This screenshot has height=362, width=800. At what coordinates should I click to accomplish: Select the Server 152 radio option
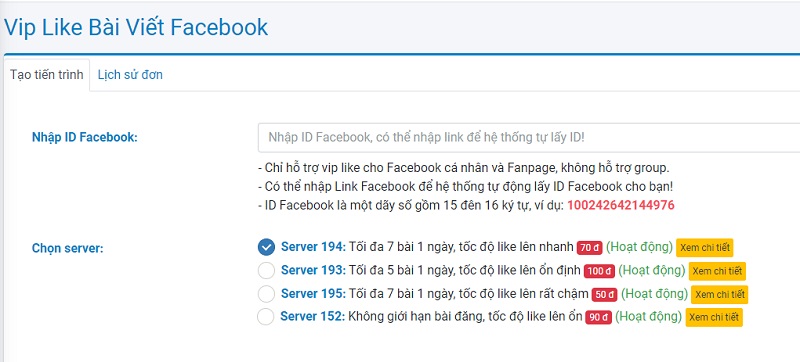(266, 317)
